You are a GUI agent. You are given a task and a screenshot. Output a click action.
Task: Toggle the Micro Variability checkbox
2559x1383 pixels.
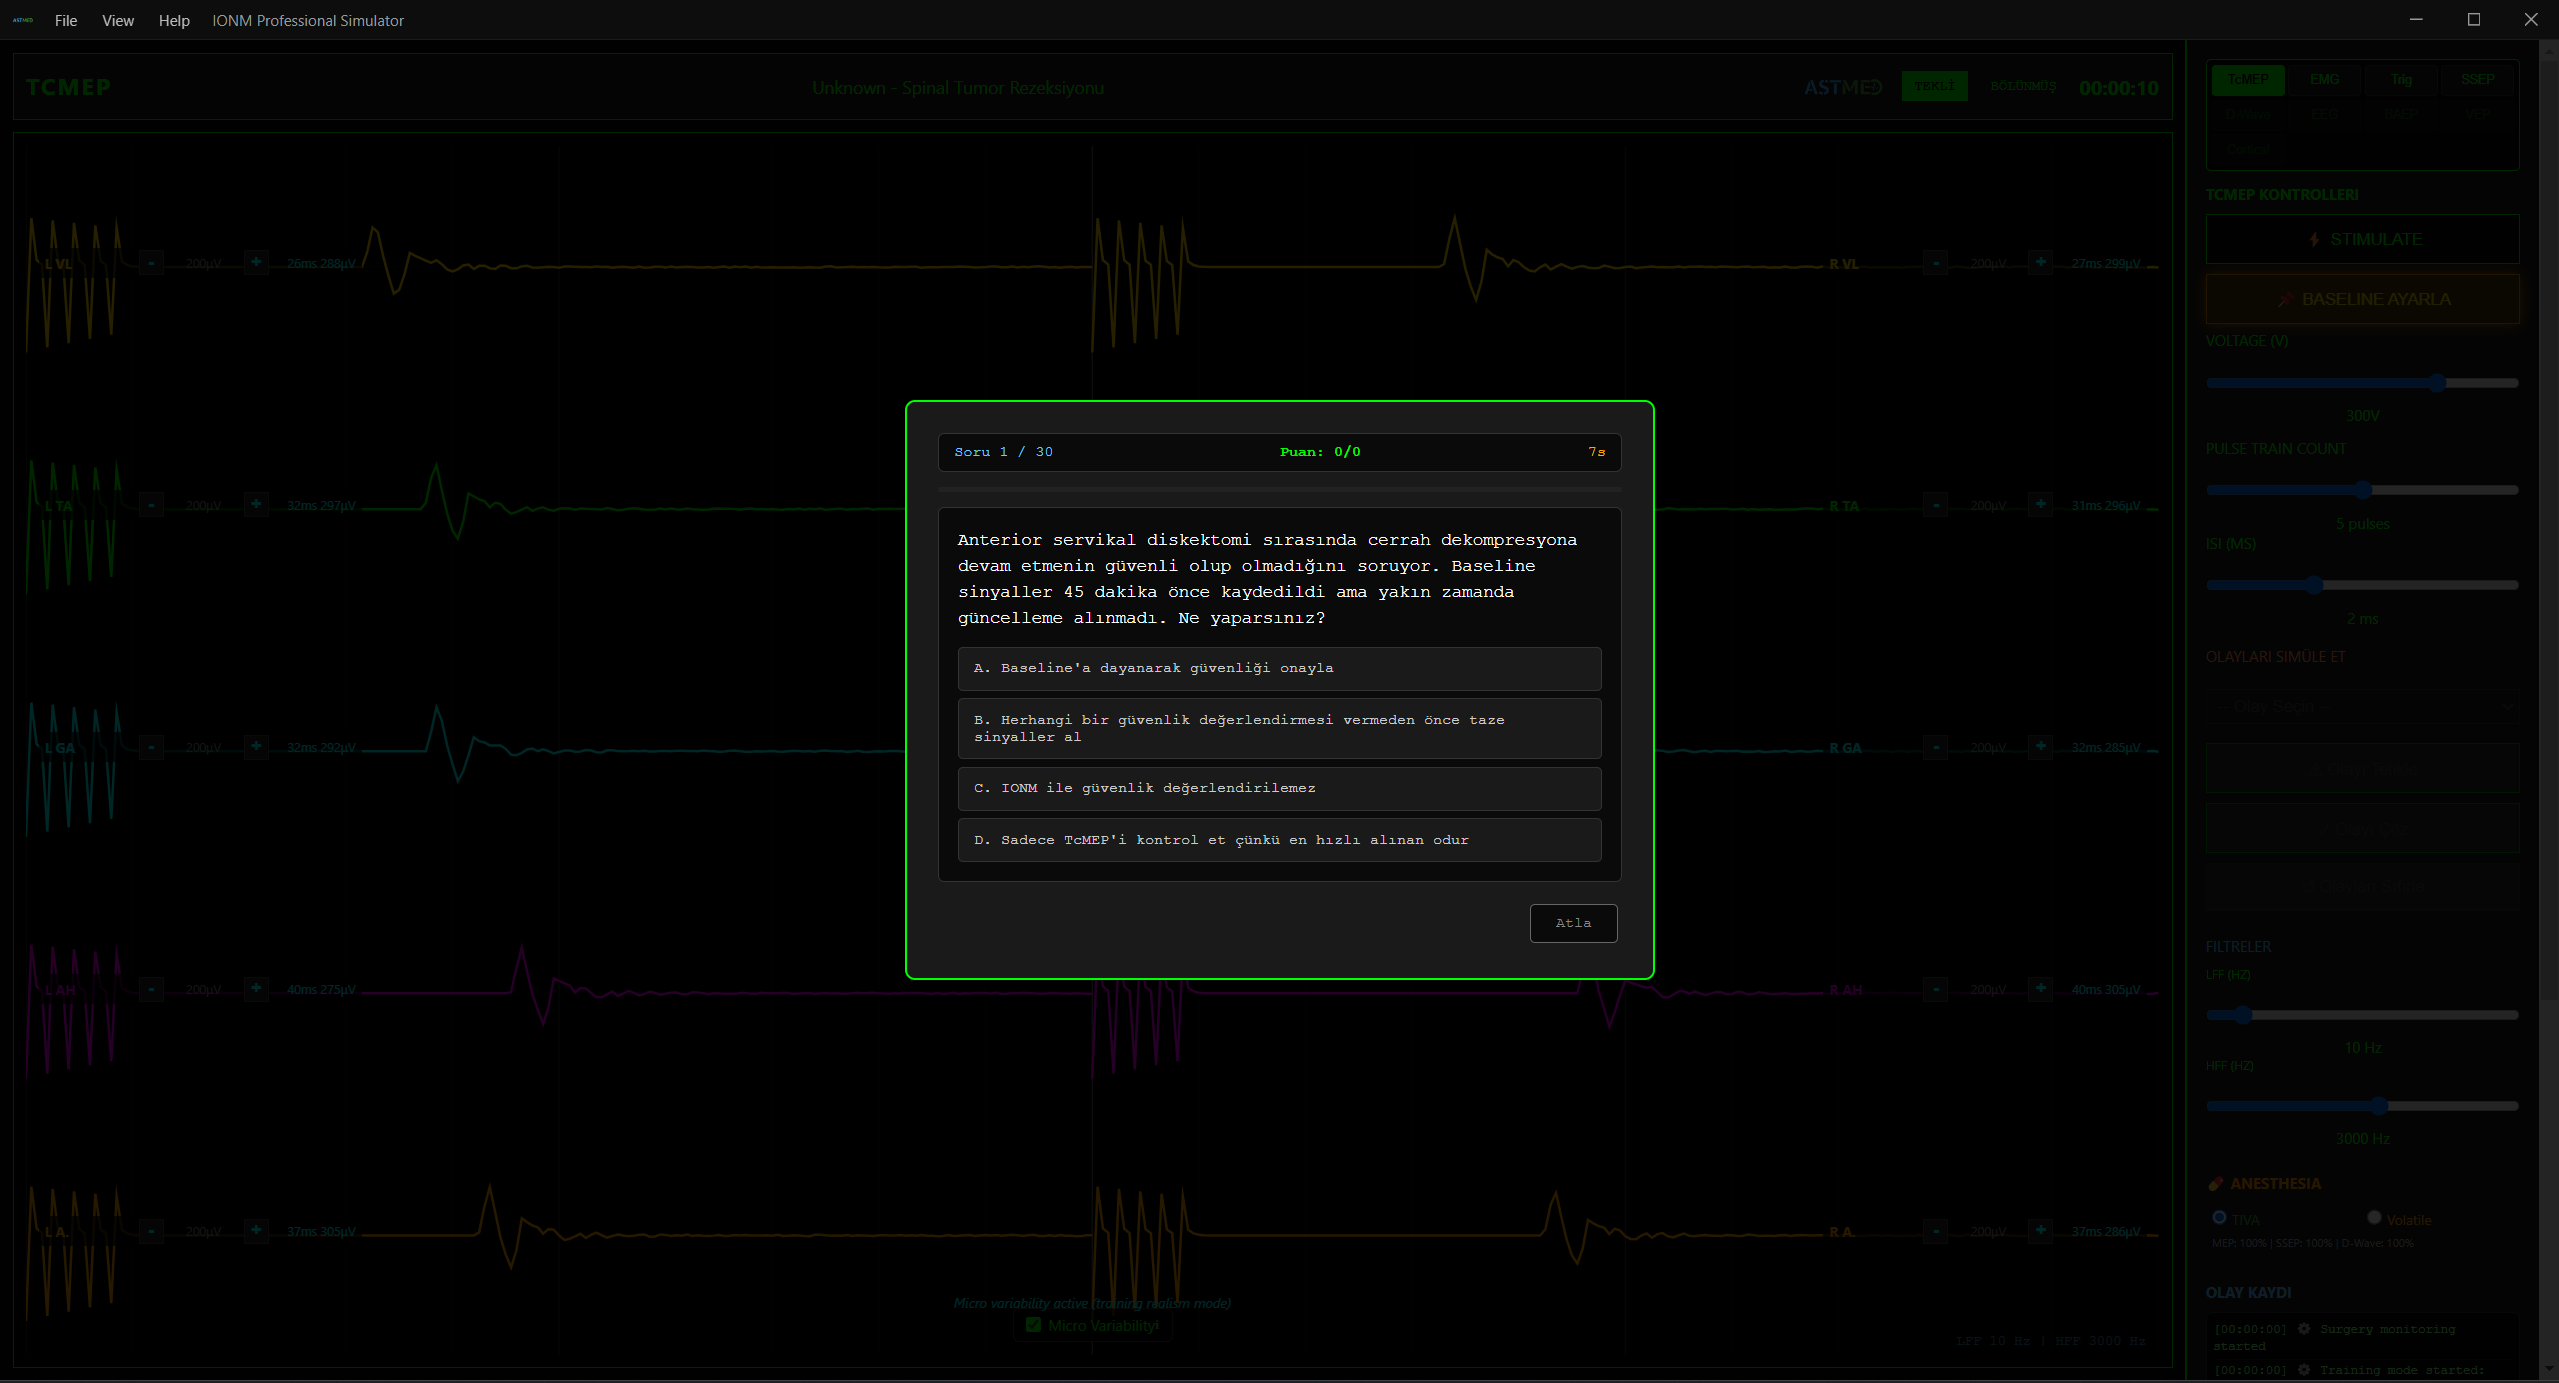point(1034,1325)
